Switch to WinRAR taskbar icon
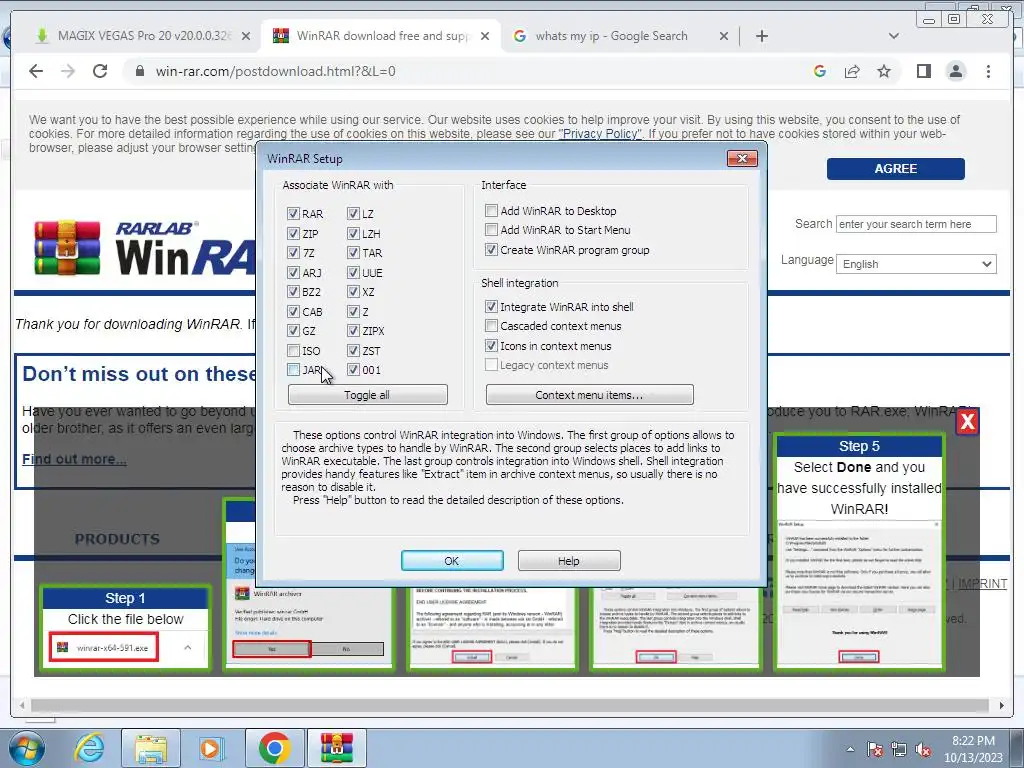Viewport: 1024px width, 768px height. pyautogui.click(x=336, y=748)
